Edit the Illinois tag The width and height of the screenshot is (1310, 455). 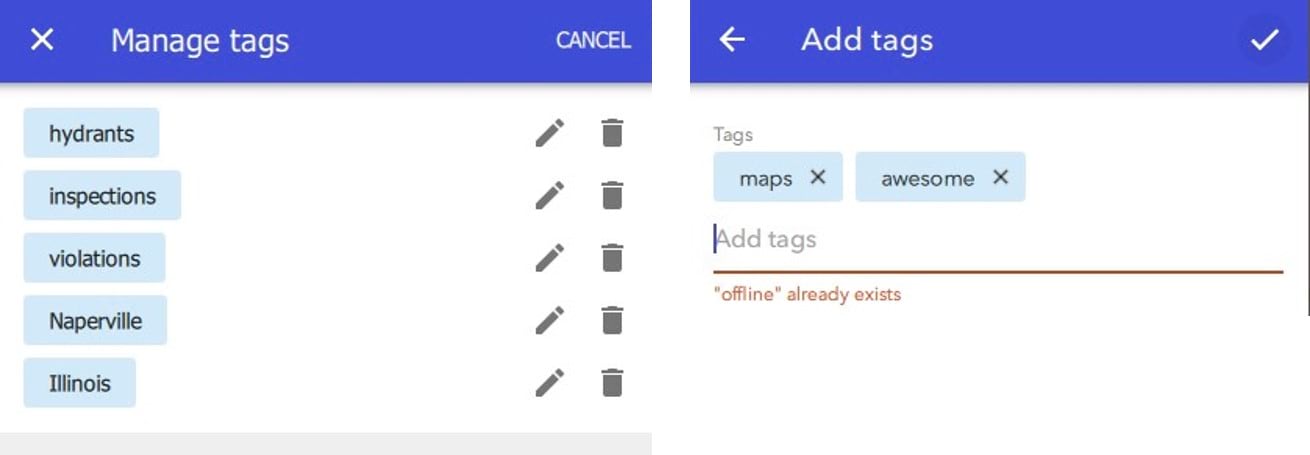point(549,383)
